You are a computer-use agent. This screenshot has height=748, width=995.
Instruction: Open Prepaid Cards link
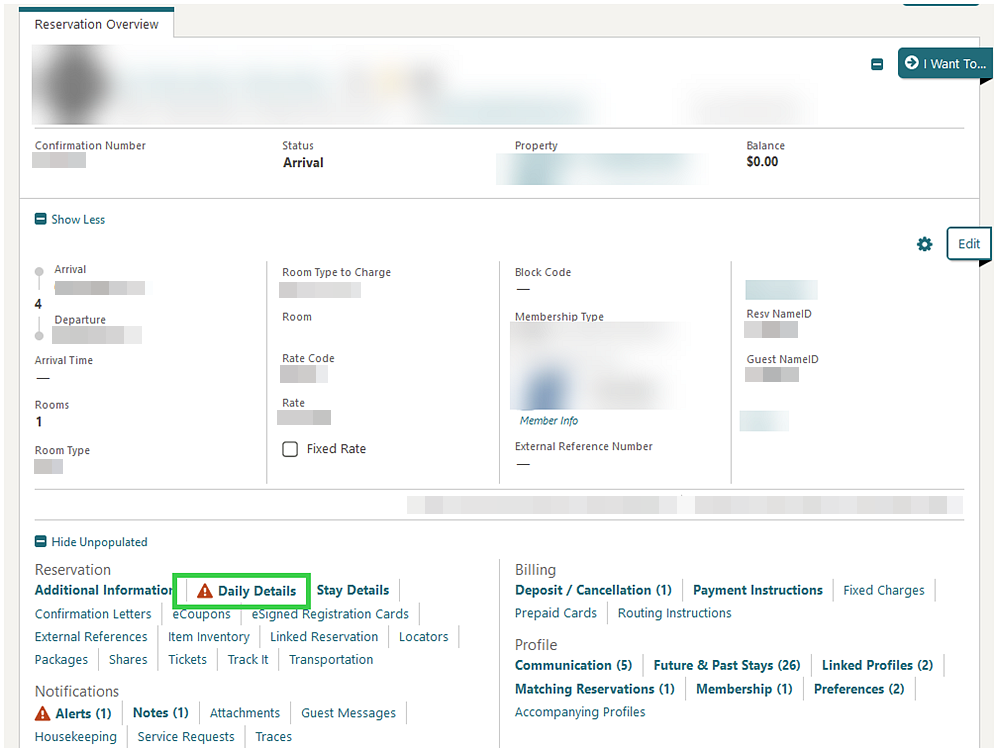pyautogui.click(x=556, y=613)
